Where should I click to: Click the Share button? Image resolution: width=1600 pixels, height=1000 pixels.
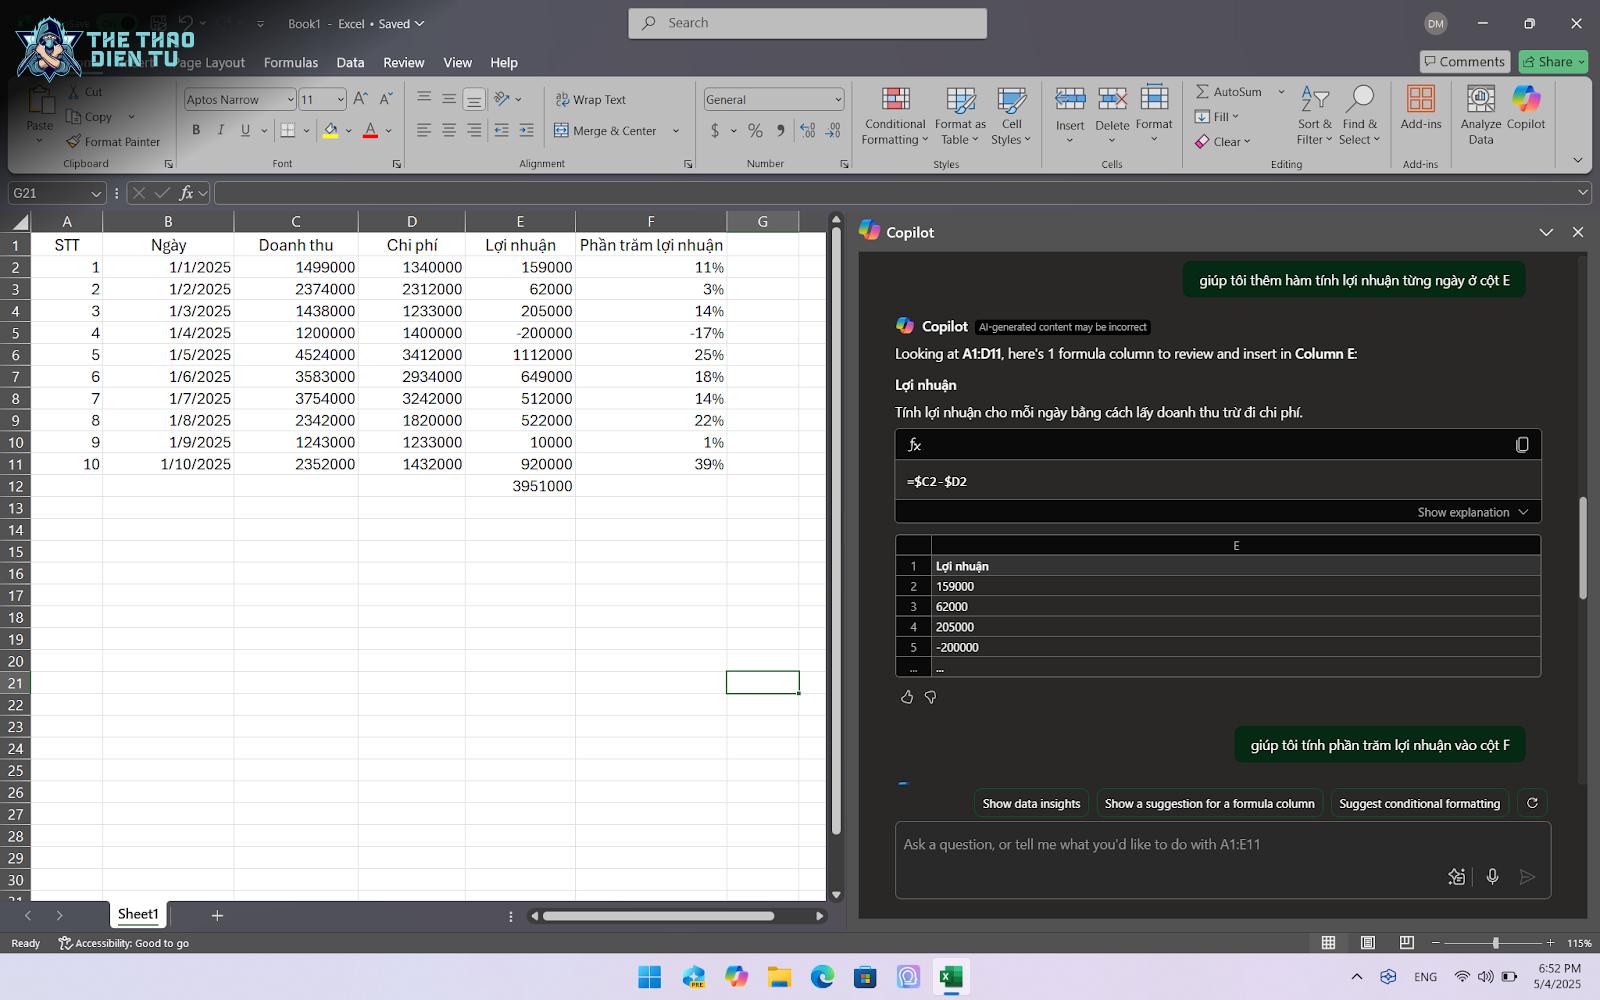click(x=1553, y=62)
